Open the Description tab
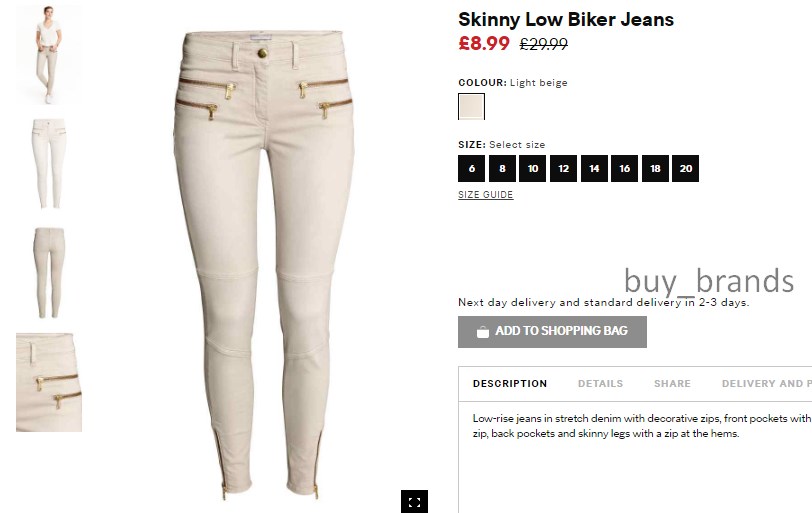Screen dimensions: 812x513 pos(510,384)
